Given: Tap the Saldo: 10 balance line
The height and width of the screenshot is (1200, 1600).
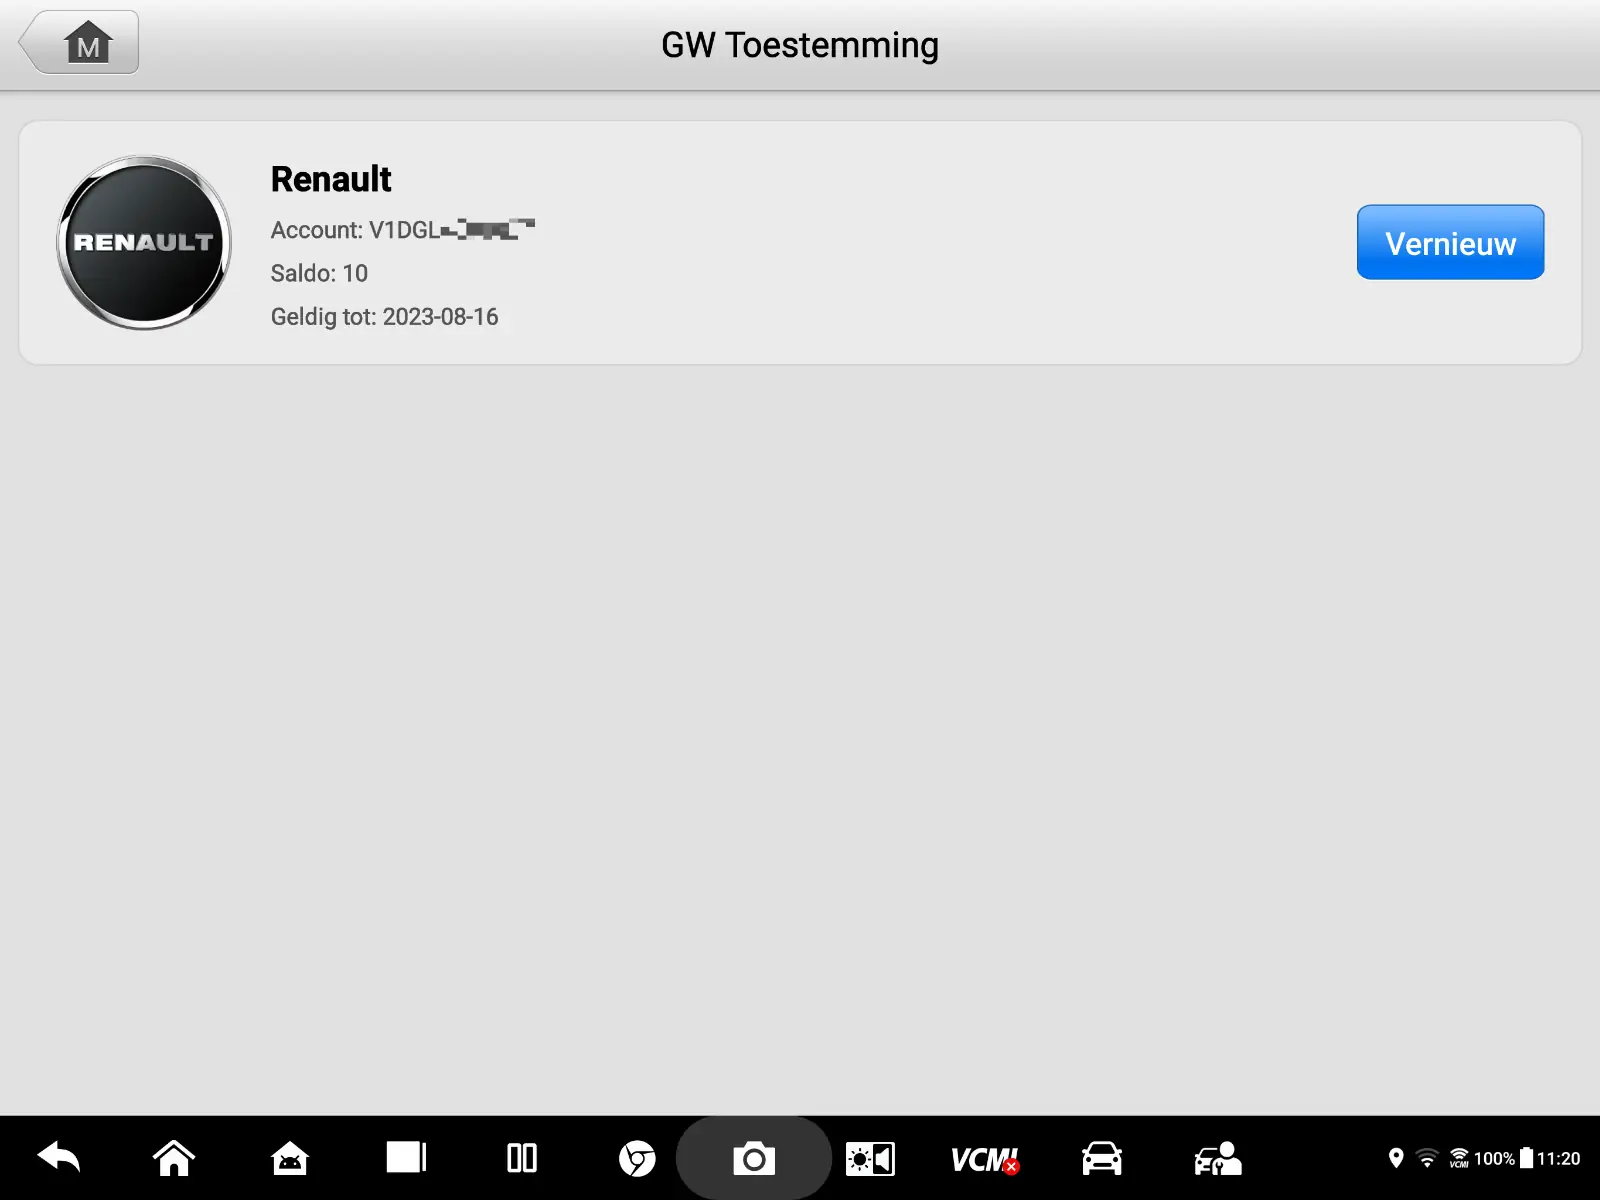Looking at the screenshot, I should point(319,273).
